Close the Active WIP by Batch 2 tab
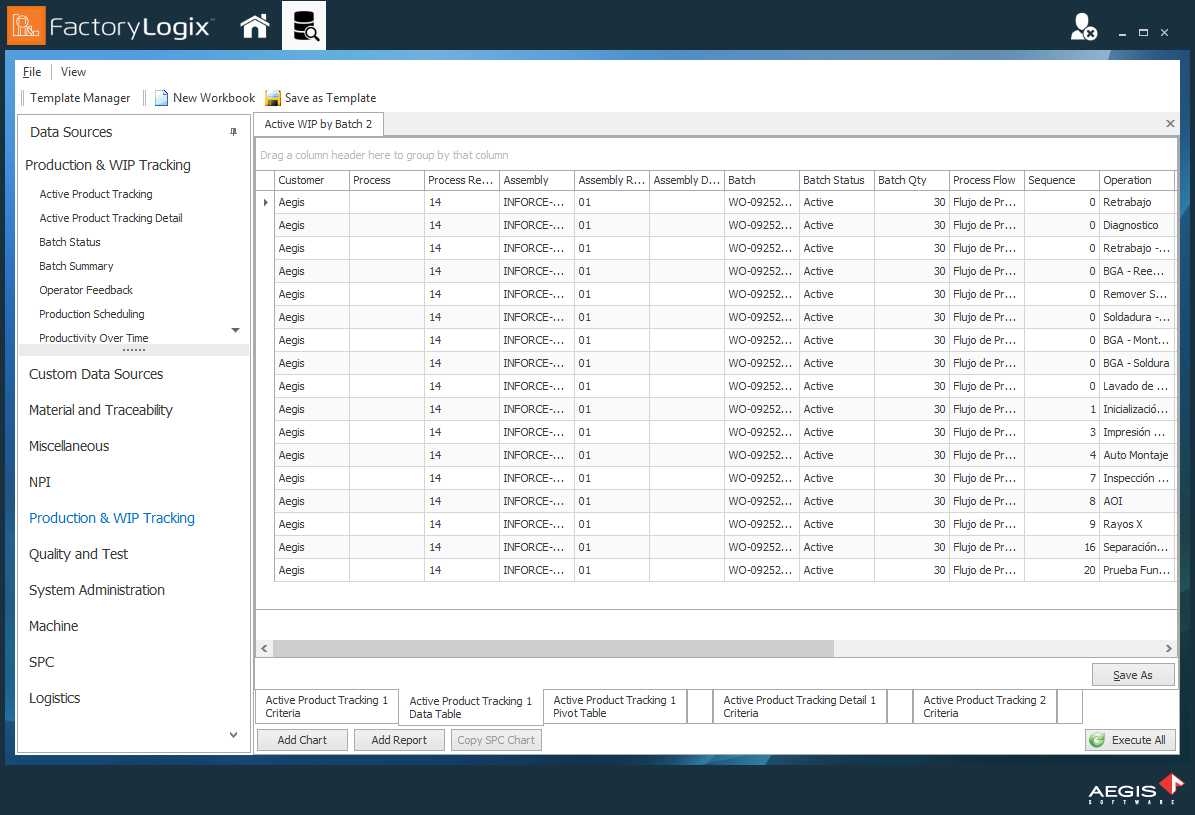The width and height of the screenshot is (1195, 815). tap(1170, 123)
